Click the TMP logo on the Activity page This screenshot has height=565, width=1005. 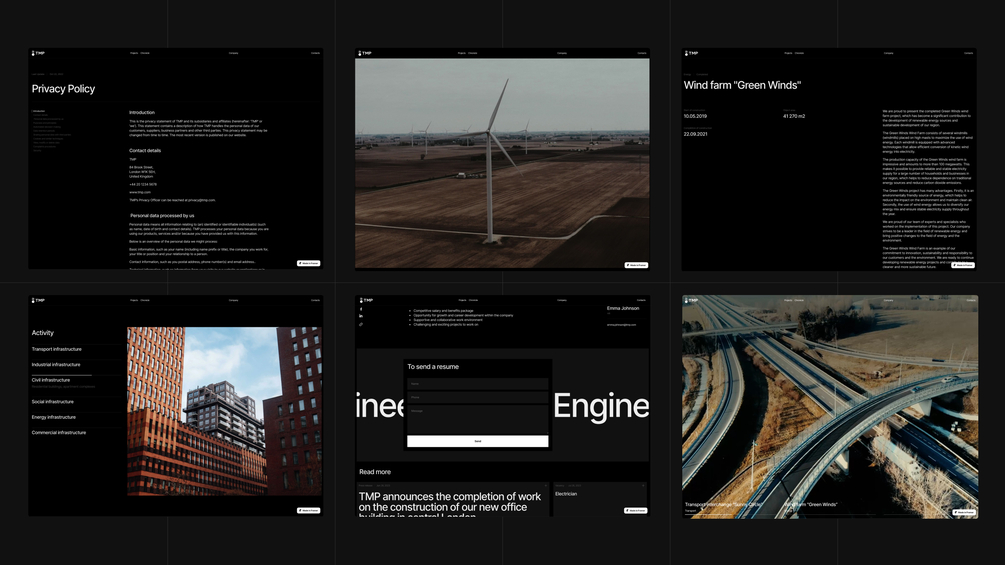point(38,300)
